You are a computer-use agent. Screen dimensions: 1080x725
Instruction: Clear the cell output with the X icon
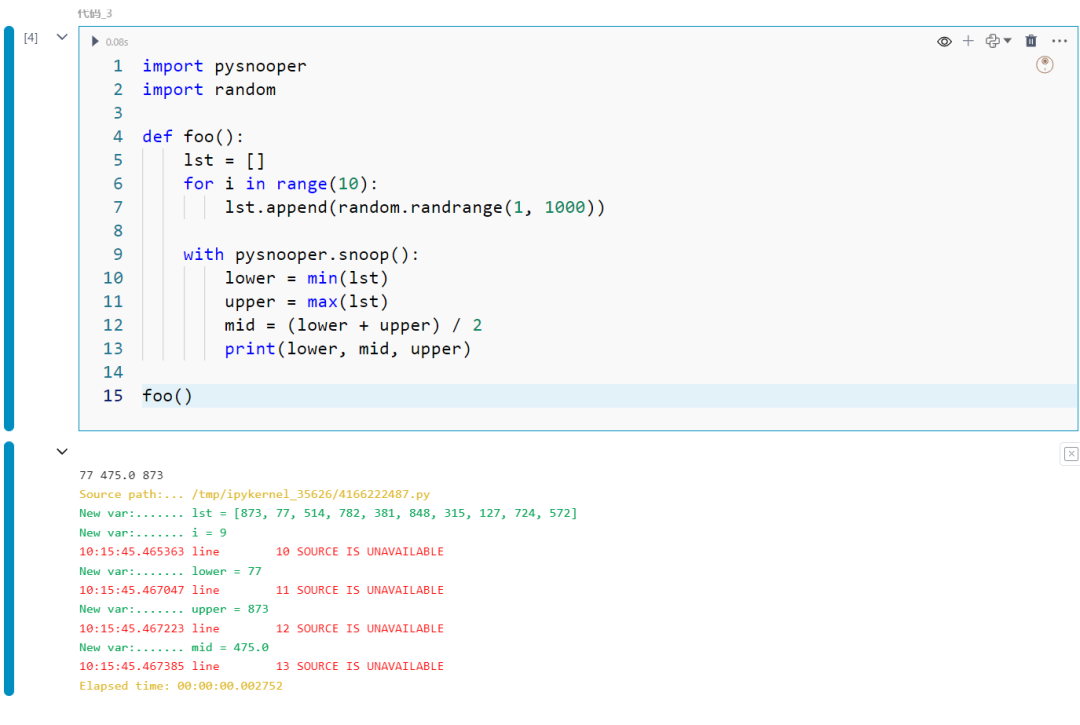coord(1070,454)
